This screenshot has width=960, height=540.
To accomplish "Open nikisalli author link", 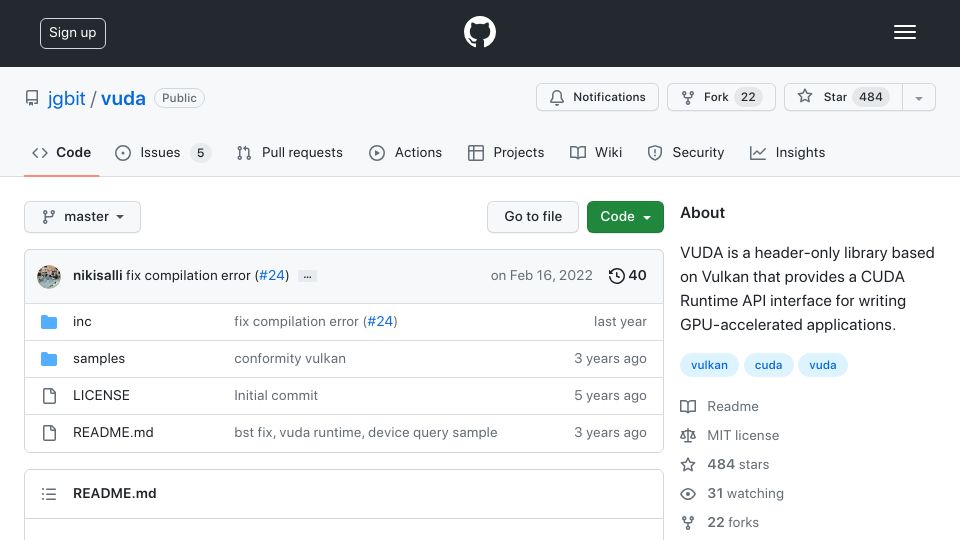I will tap(97, 276).
